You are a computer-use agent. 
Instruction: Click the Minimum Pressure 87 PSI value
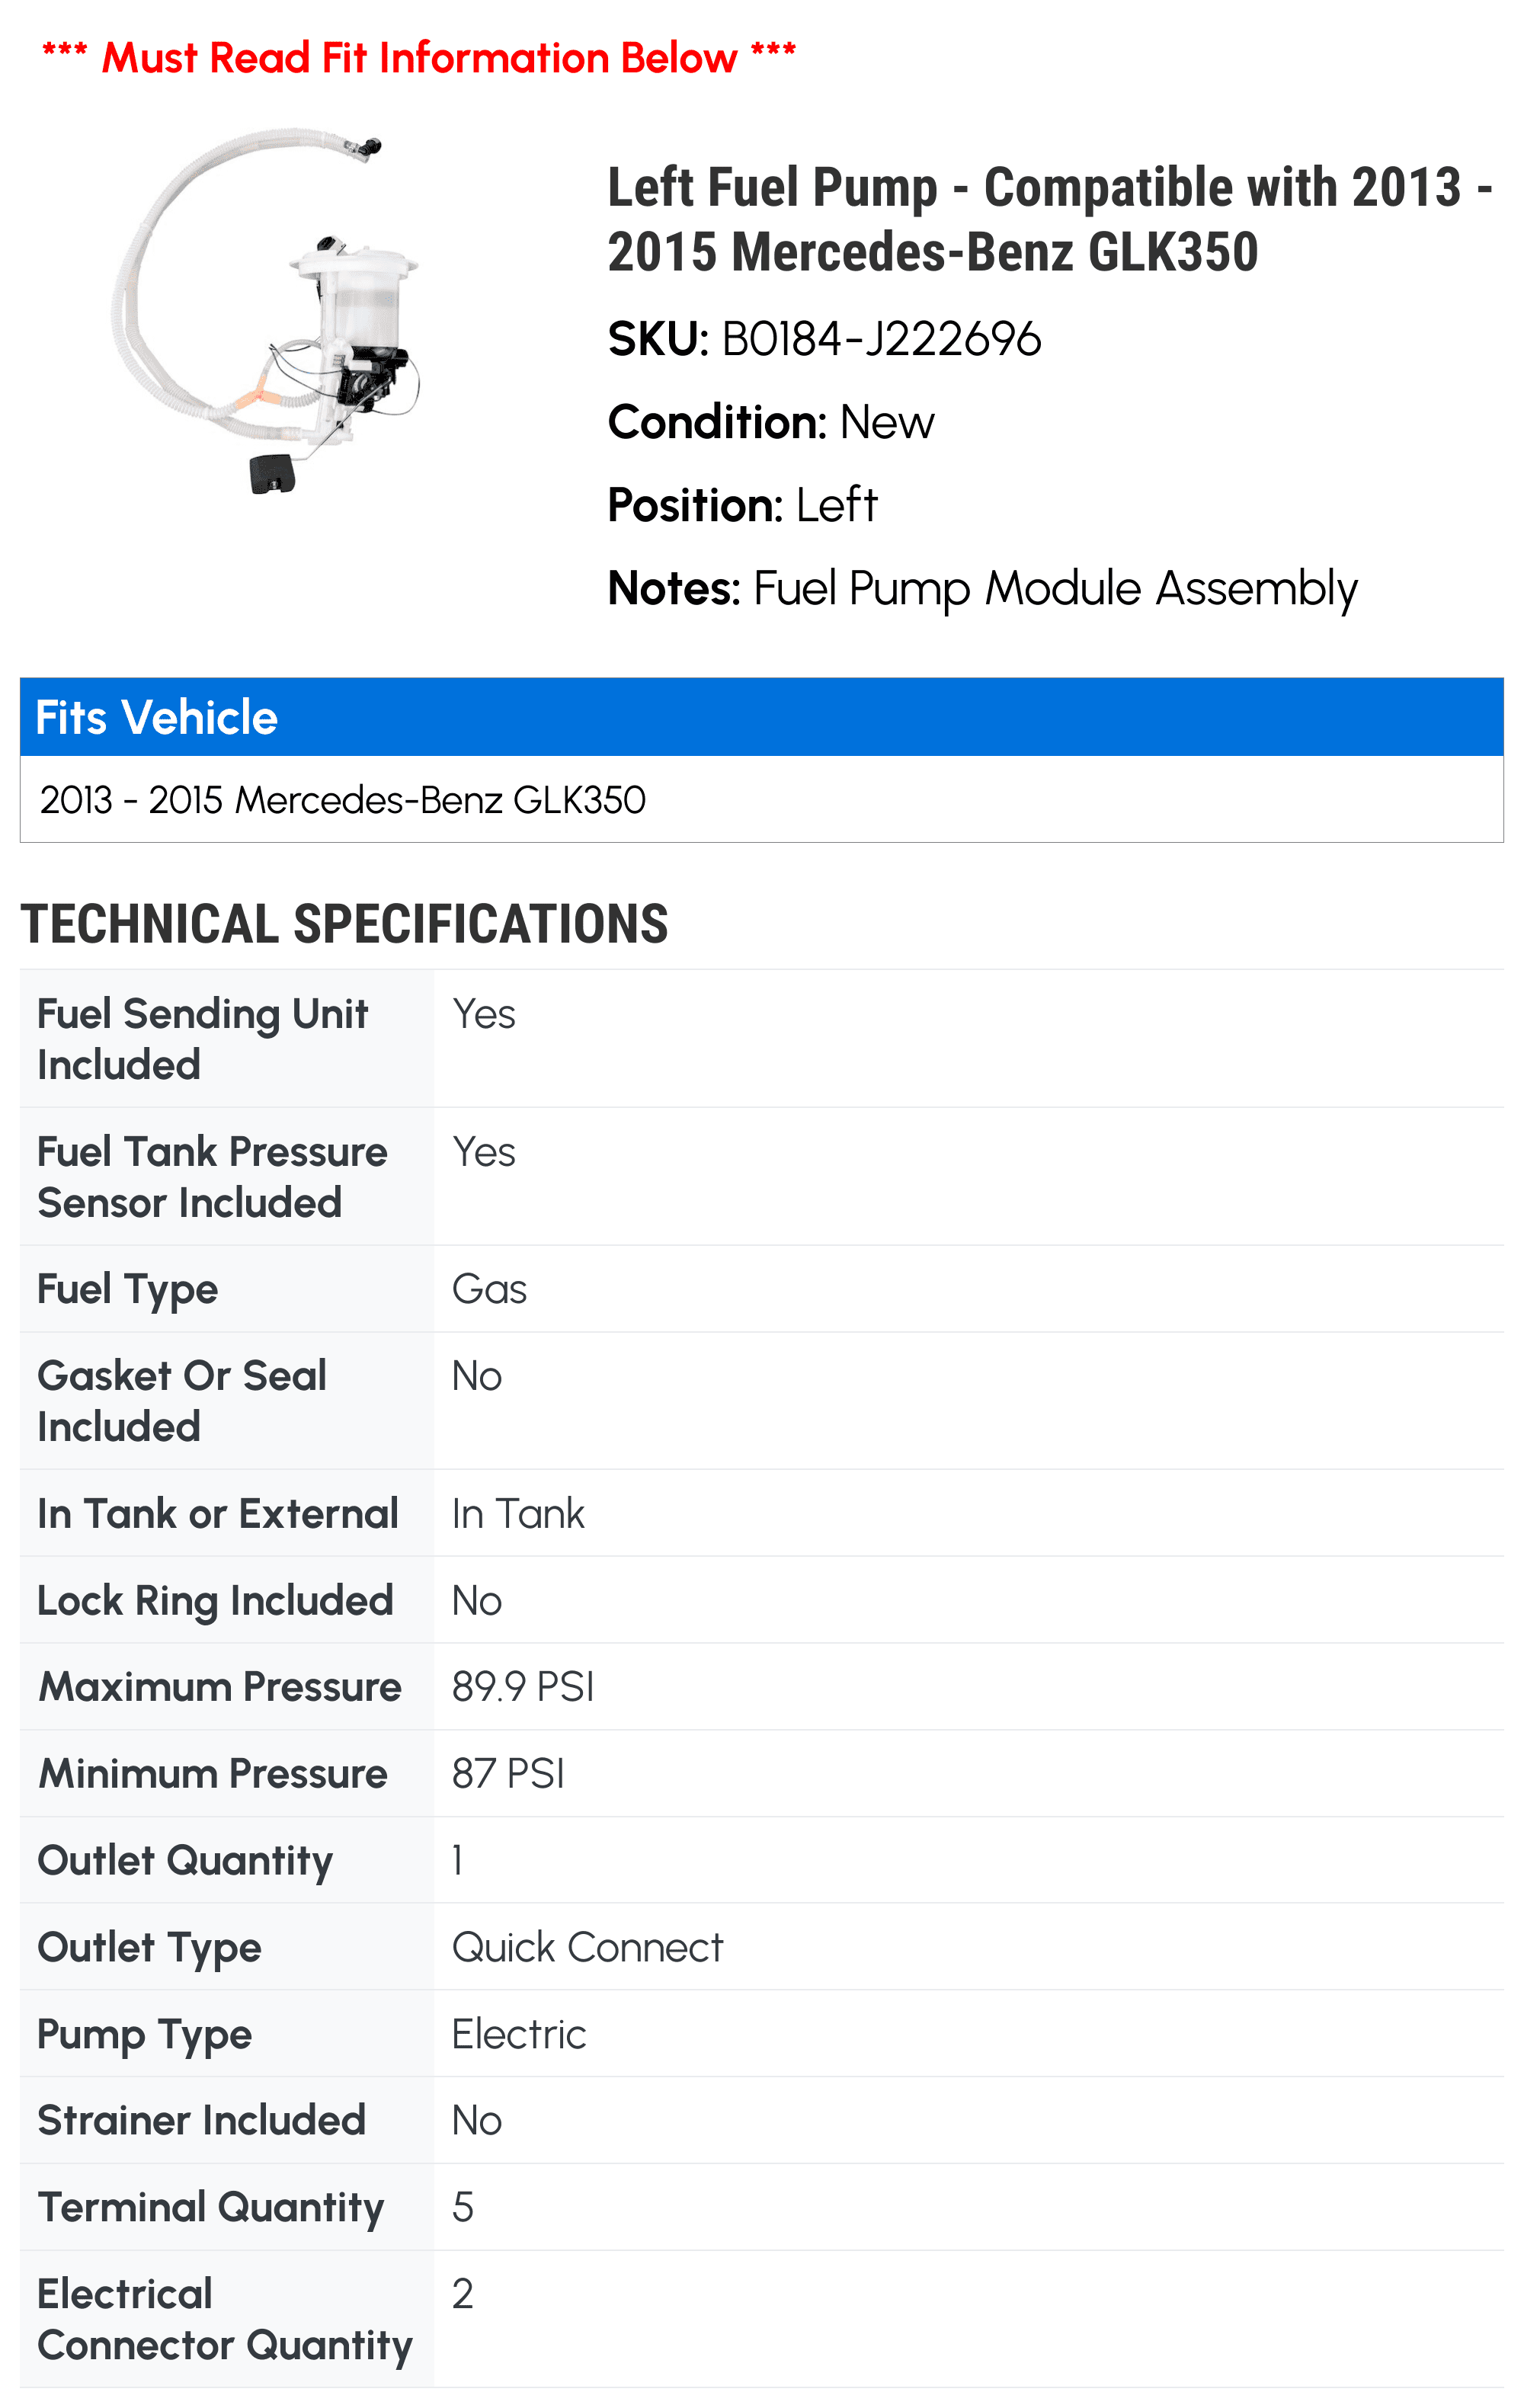click(508, 1773)
